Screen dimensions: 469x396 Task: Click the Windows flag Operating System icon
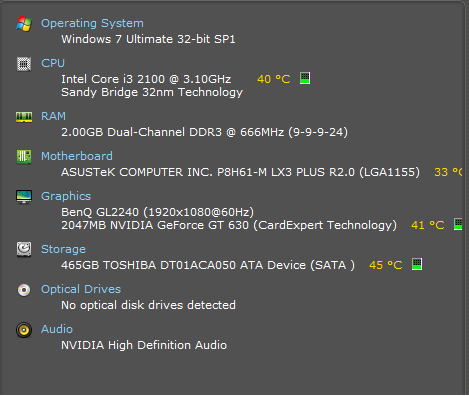point(24,24)
